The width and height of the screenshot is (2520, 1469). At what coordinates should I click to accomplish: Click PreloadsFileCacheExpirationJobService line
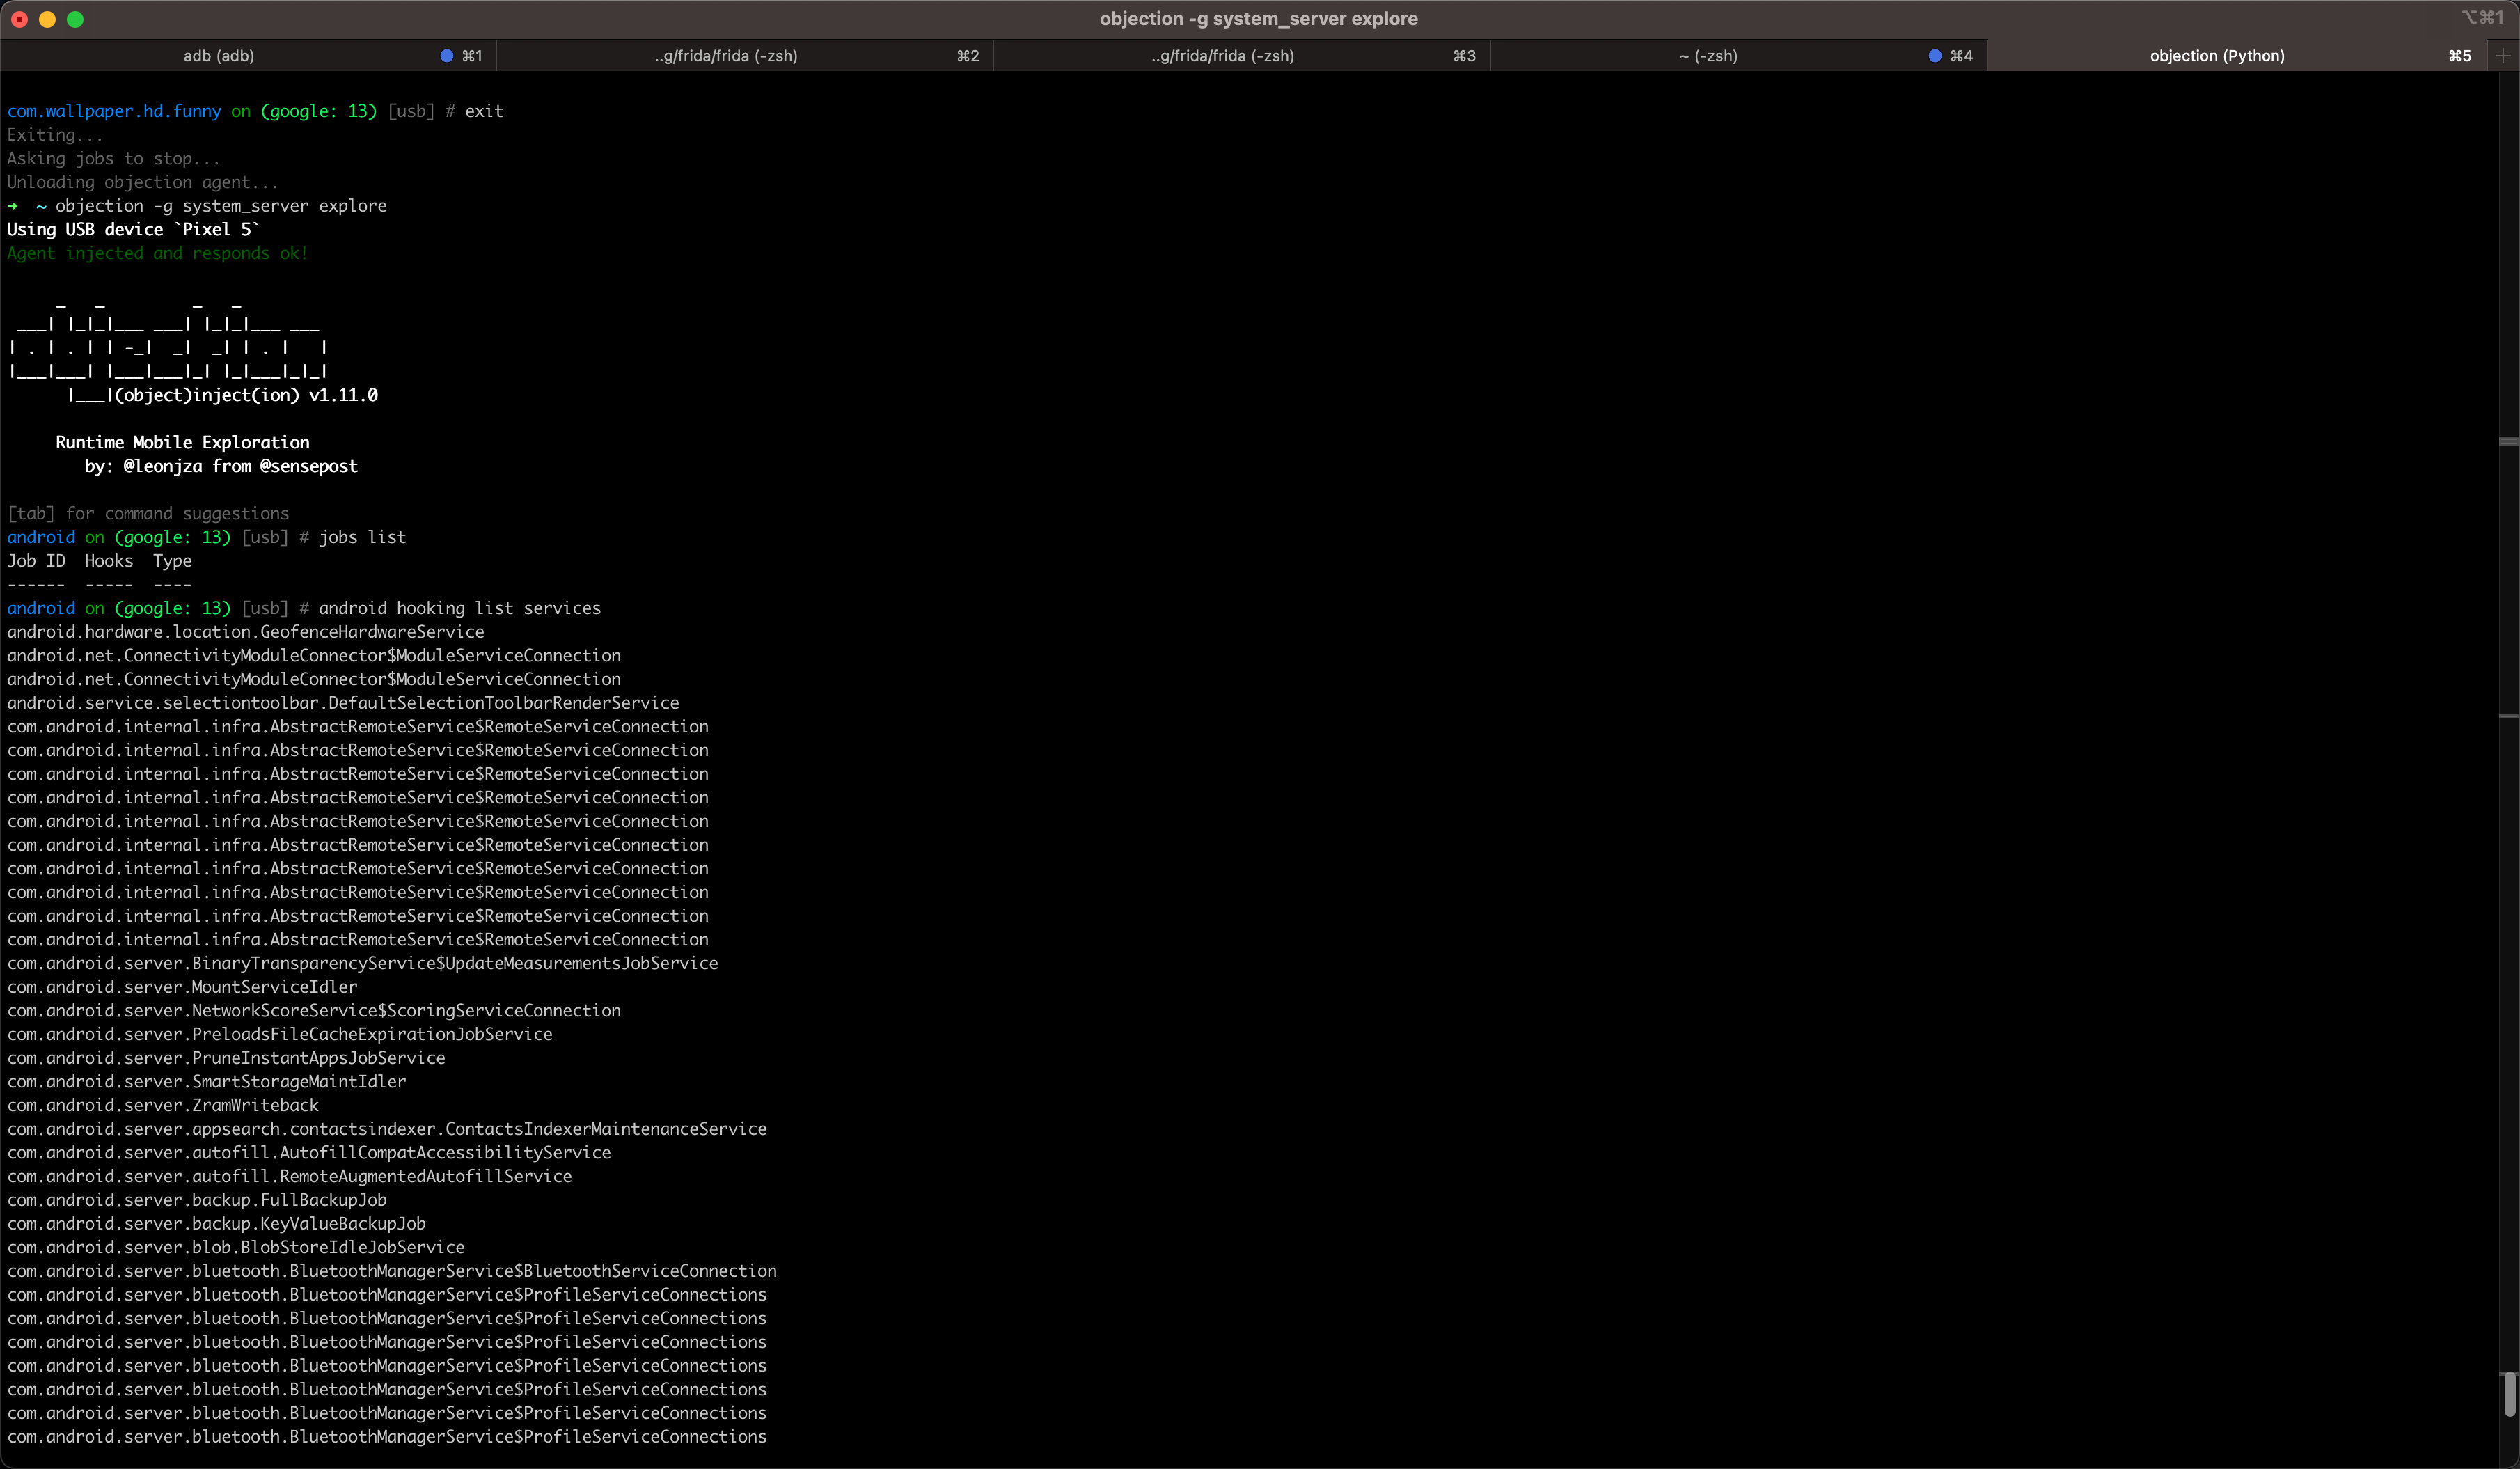point(280,1034)
